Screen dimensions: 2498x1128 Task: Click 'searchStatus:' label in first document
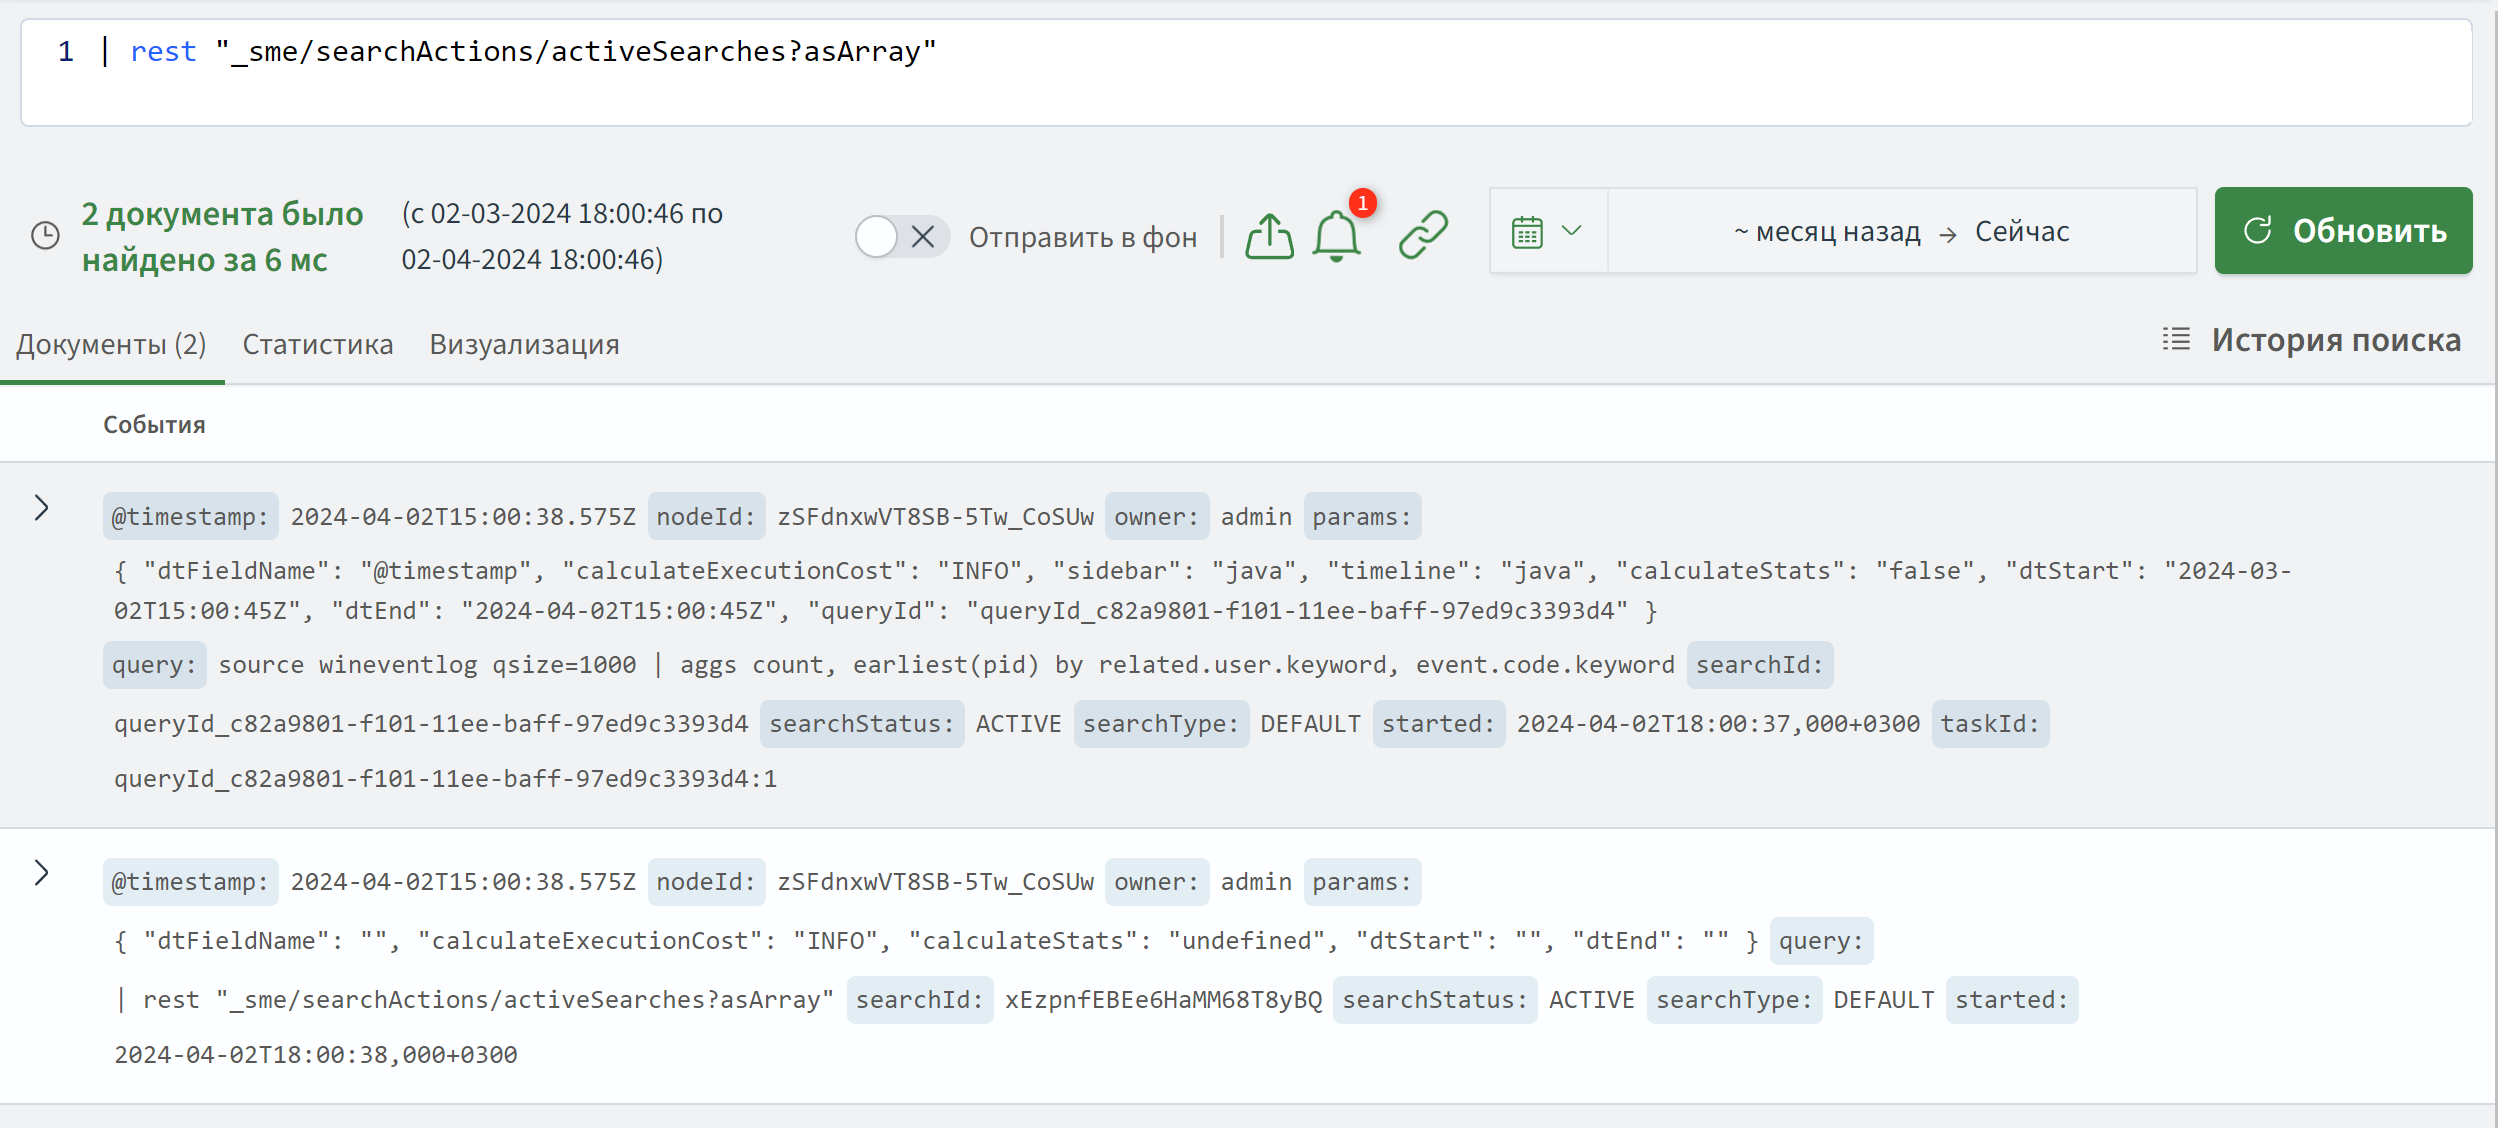pos(862,724)
